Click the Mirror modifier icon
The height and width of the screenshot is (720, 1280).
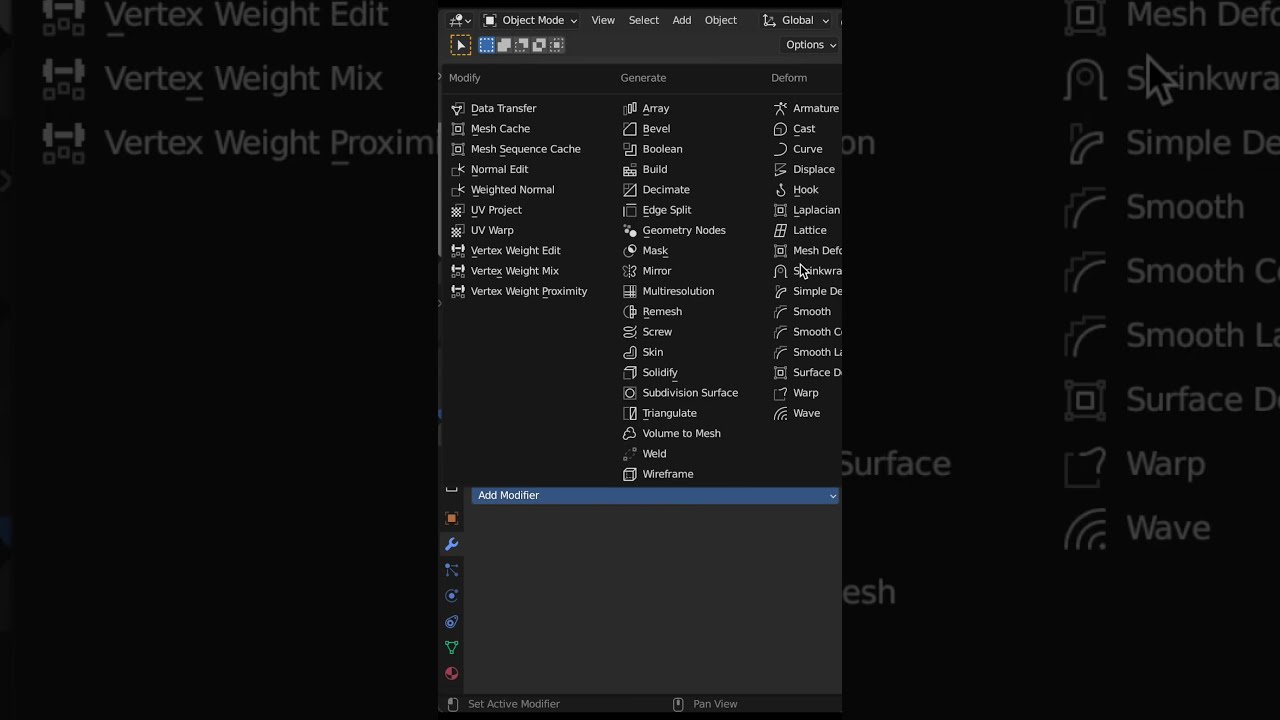click(x=630, y=271)
